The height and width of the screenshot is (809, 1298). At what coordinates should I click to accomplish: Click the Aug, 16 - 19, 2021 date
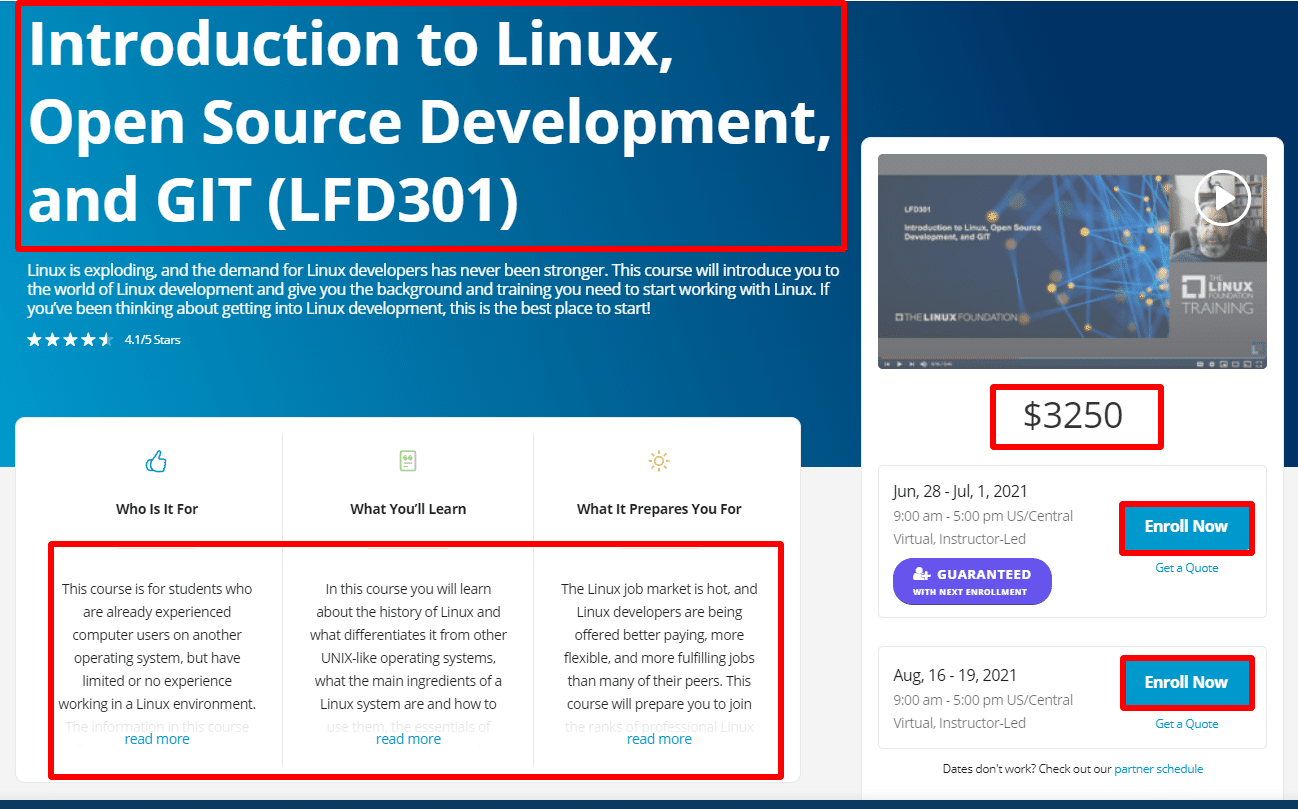tap(953, 674)
